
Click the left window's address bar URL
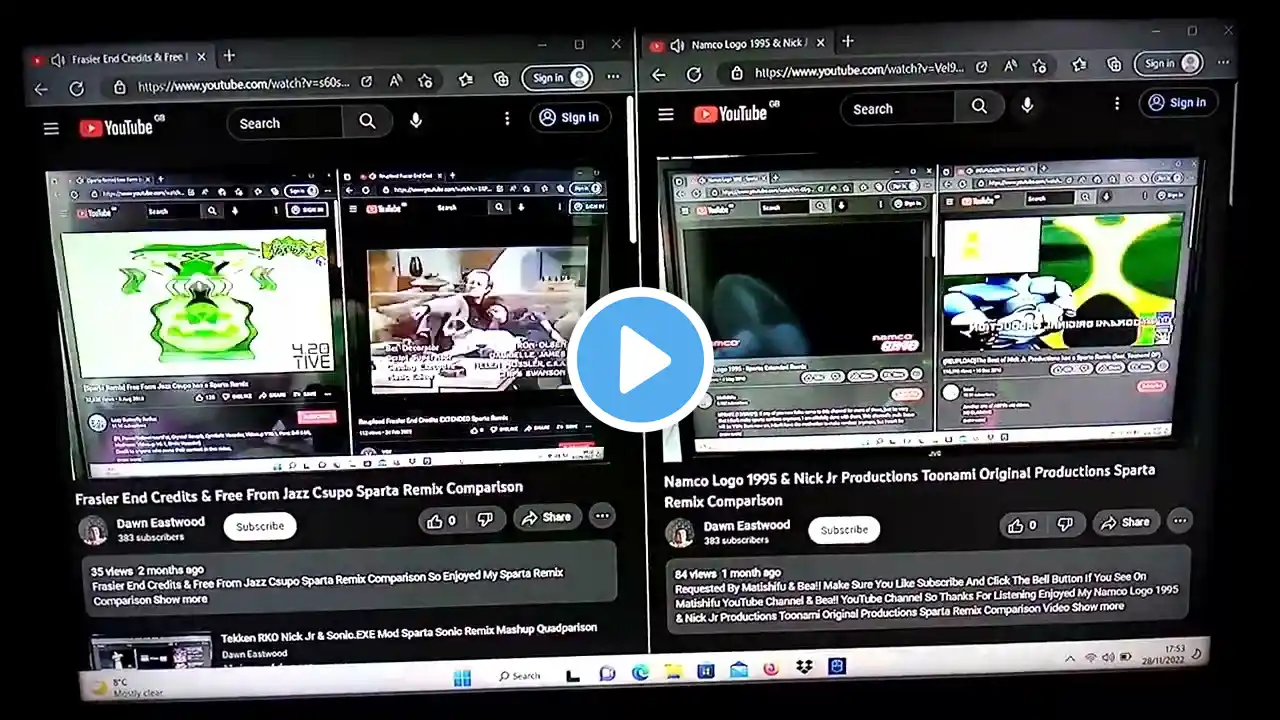tap(244, 85)
